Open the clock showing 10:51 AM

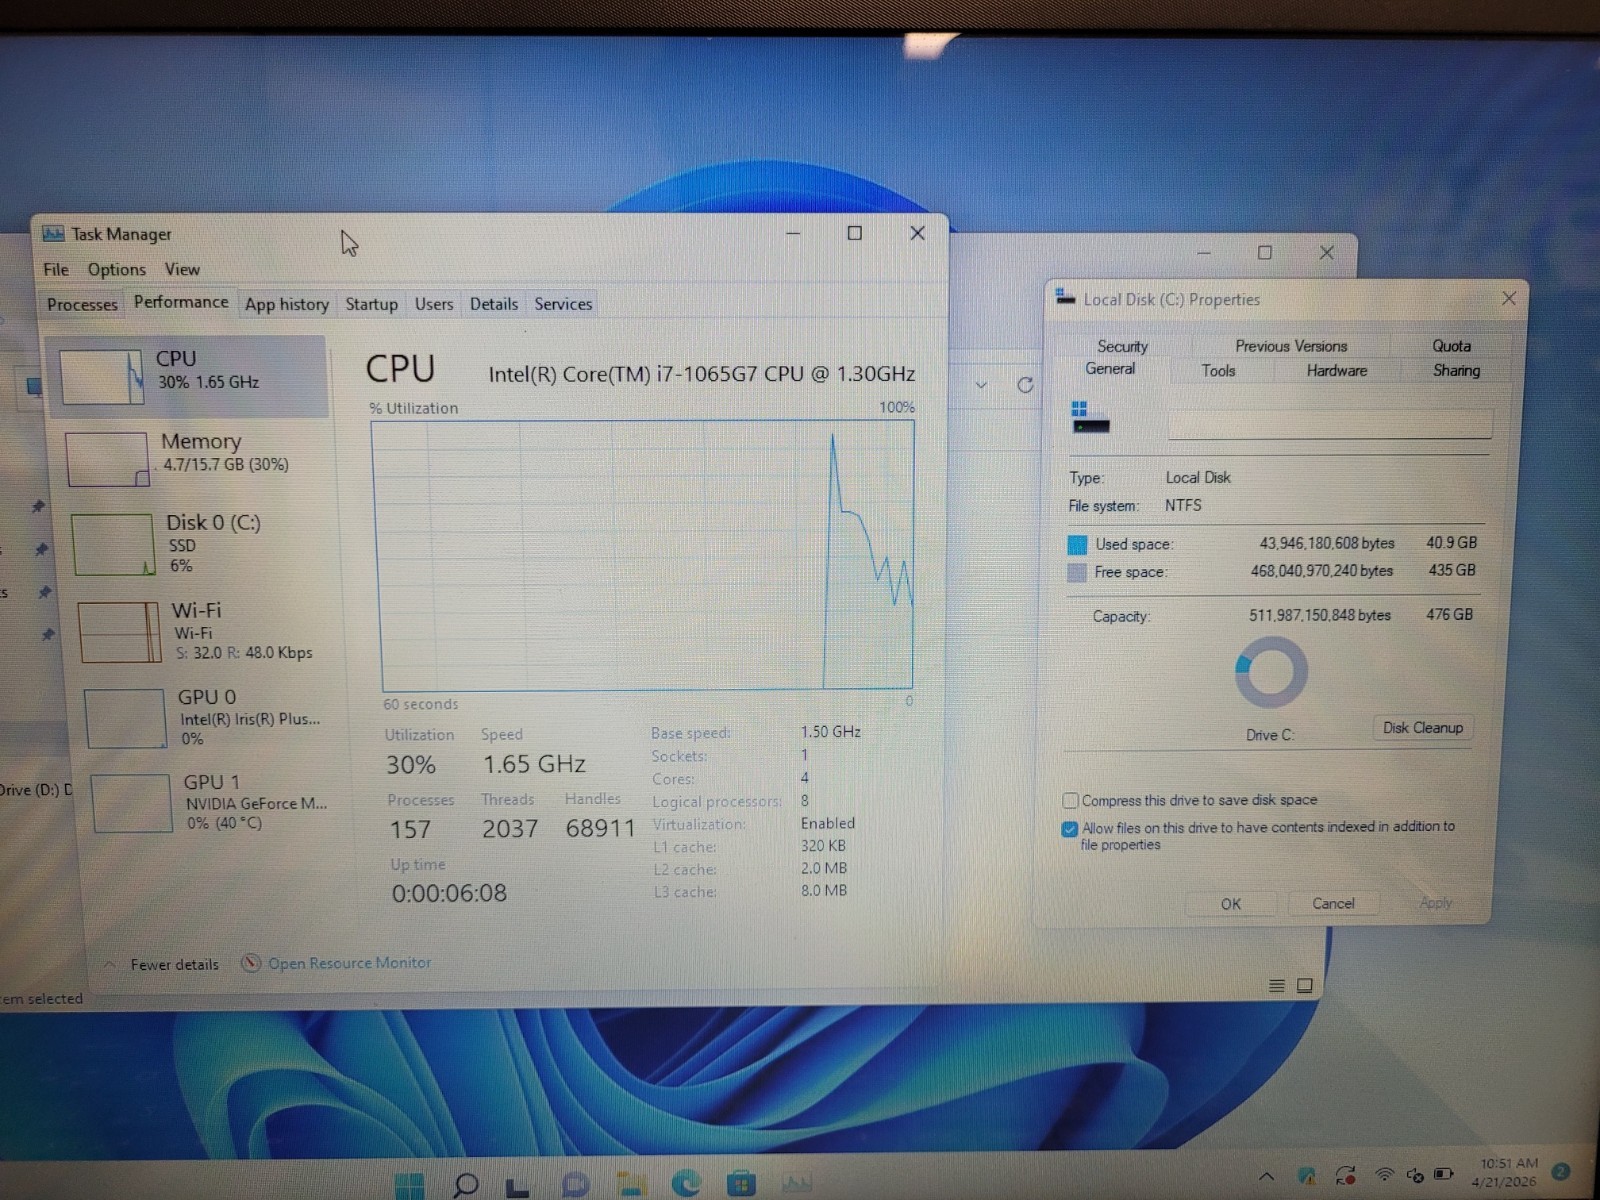tap(1506, 1172)
